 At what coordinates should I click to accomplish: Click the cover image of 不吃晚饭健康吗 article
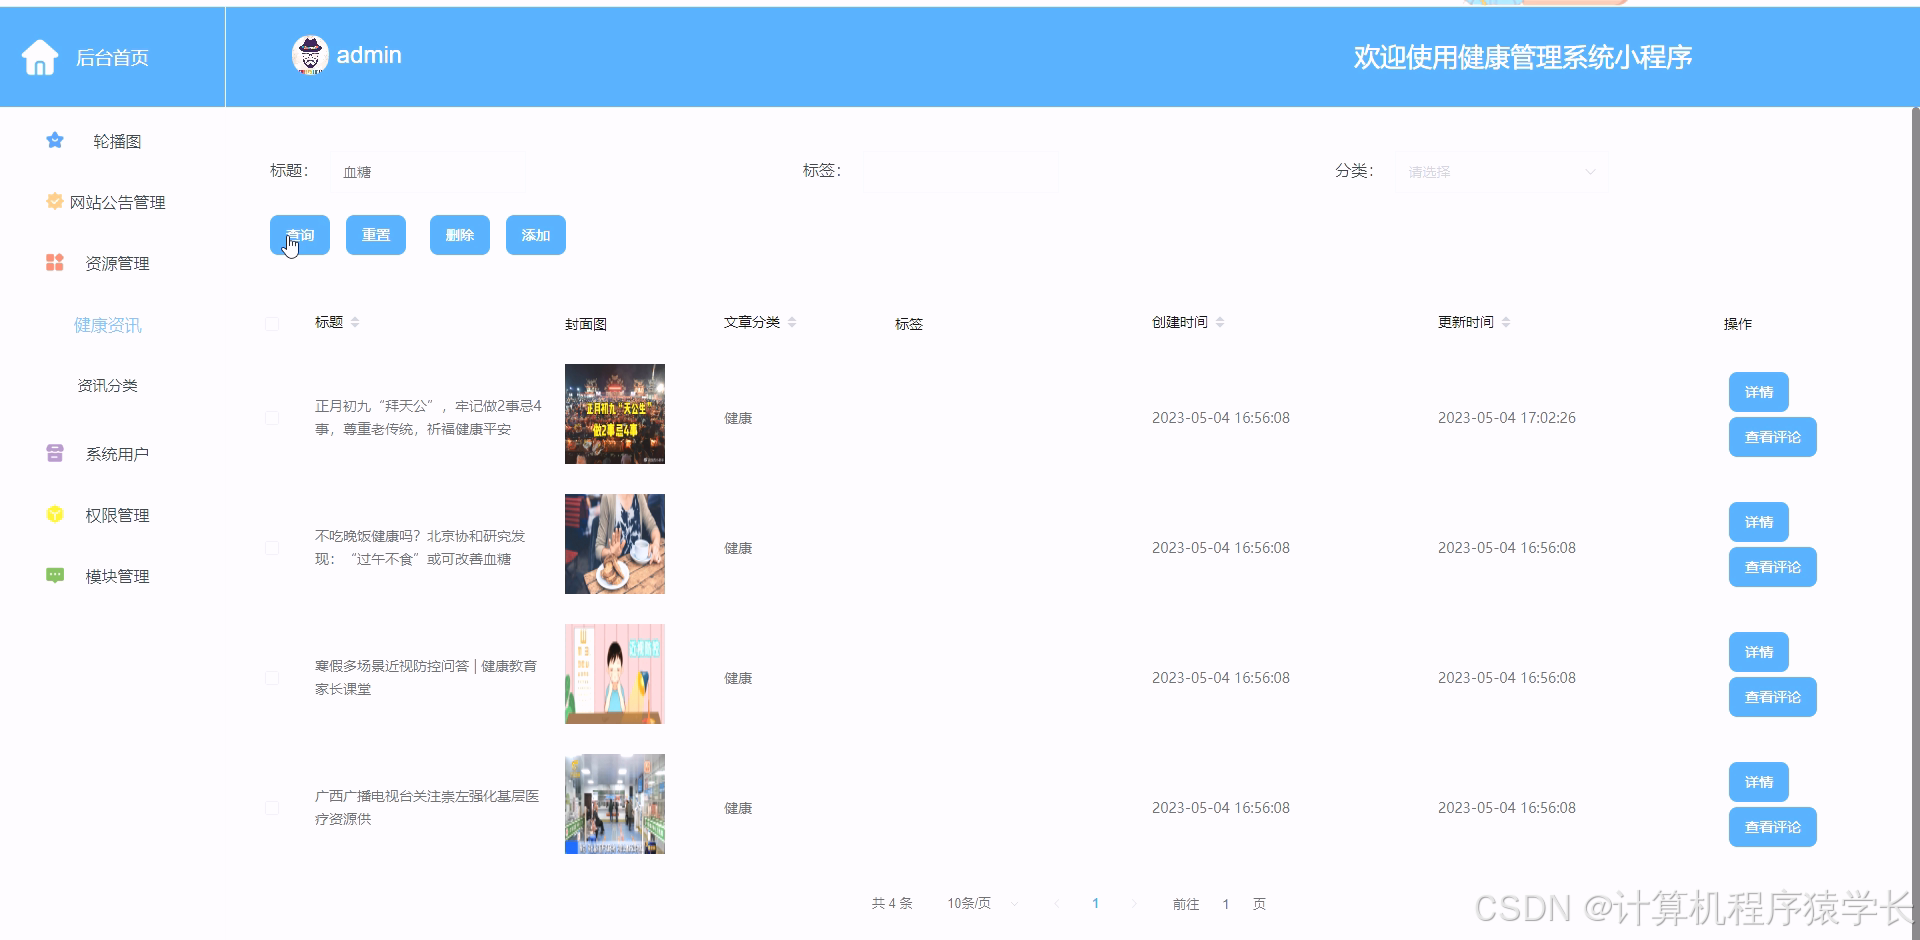point(615,544)
